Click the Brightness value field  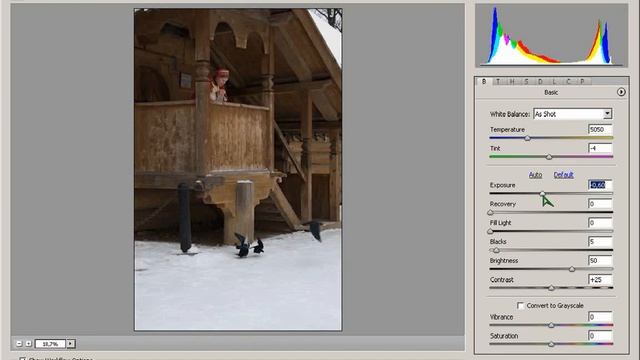(600, 260)
